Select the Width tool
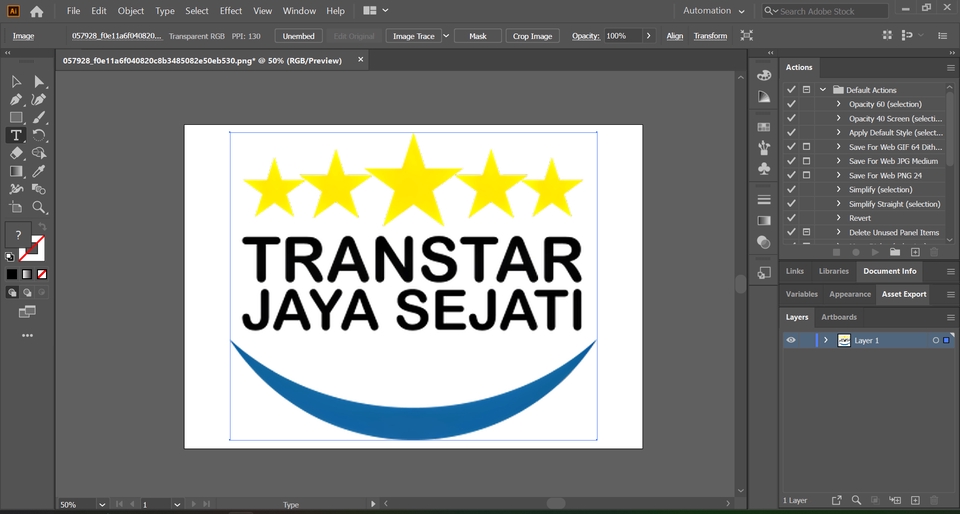960x514 pixels. point(17,189)
